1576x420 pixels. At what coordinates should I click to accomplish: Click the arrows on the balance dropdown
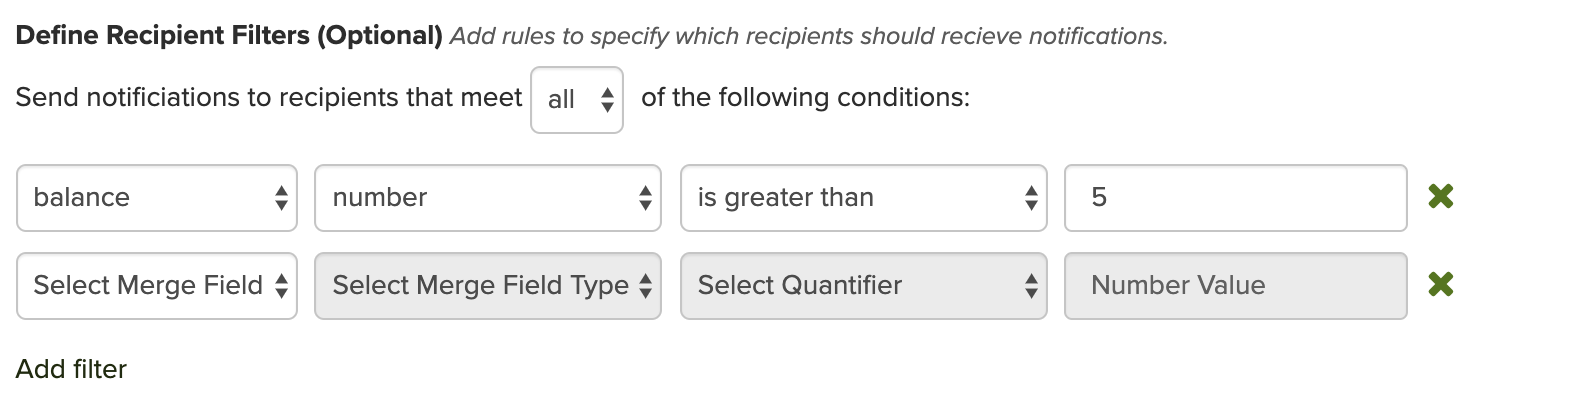tap(281, 198)
